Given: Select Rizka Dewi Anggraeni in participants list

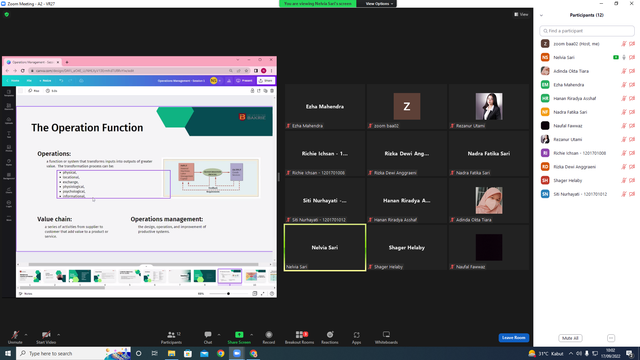Looking at the screenshot, I should (587, 167).
